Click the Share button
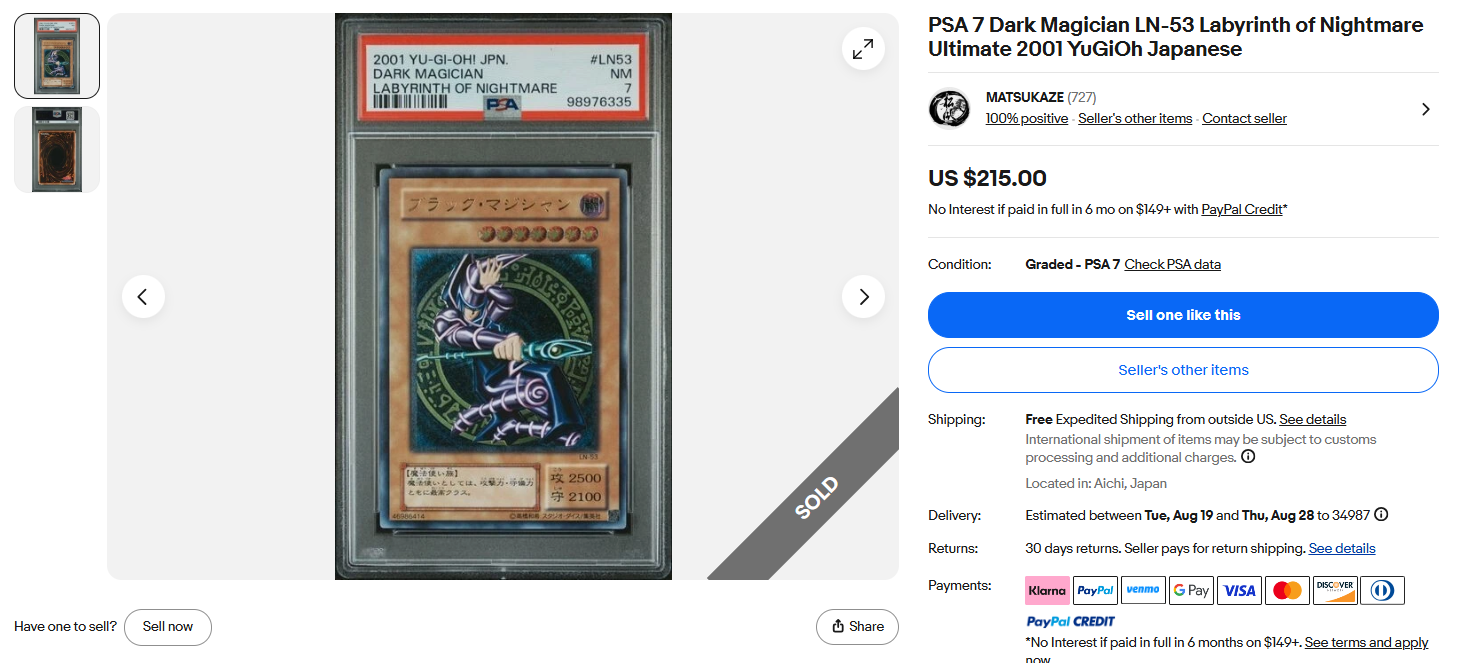The image size is (1466, 663). click(x=857, y=627)
